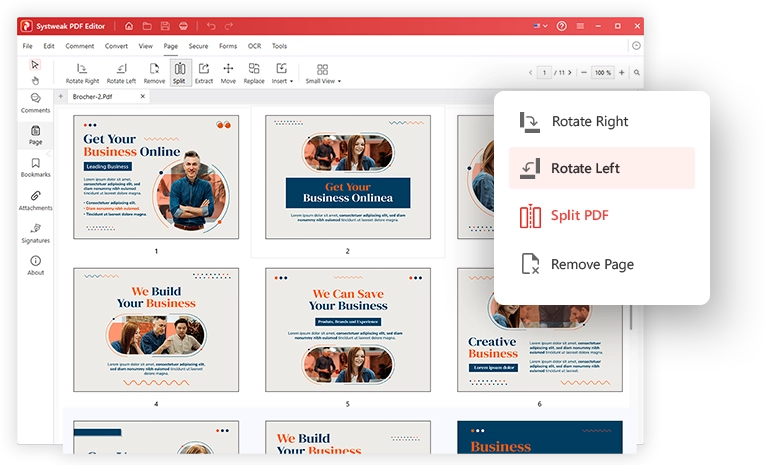Click the 100 % zoom field

(603, 73)
